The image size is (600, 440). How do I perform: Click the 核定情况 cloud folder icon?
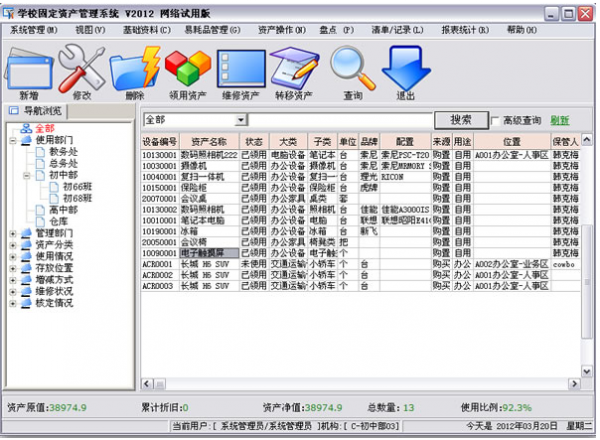[26, 303]
